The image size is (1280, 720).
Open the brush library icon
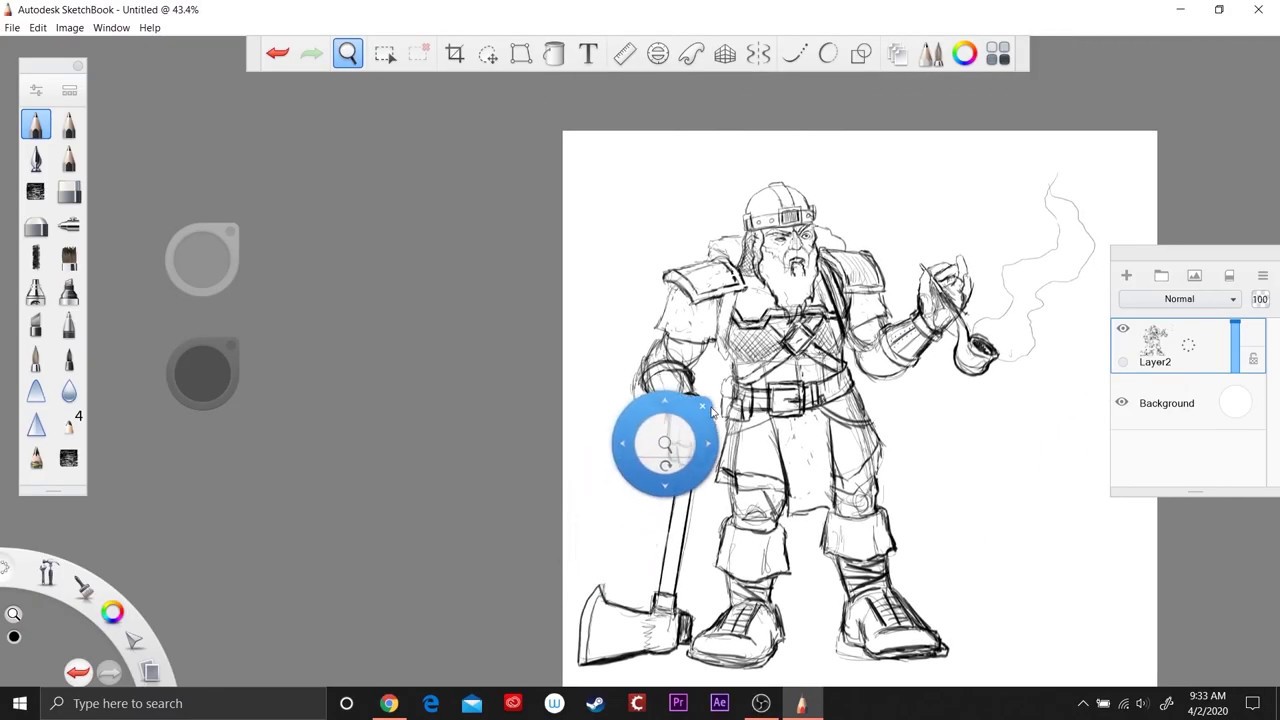click(x=69, y=90)
